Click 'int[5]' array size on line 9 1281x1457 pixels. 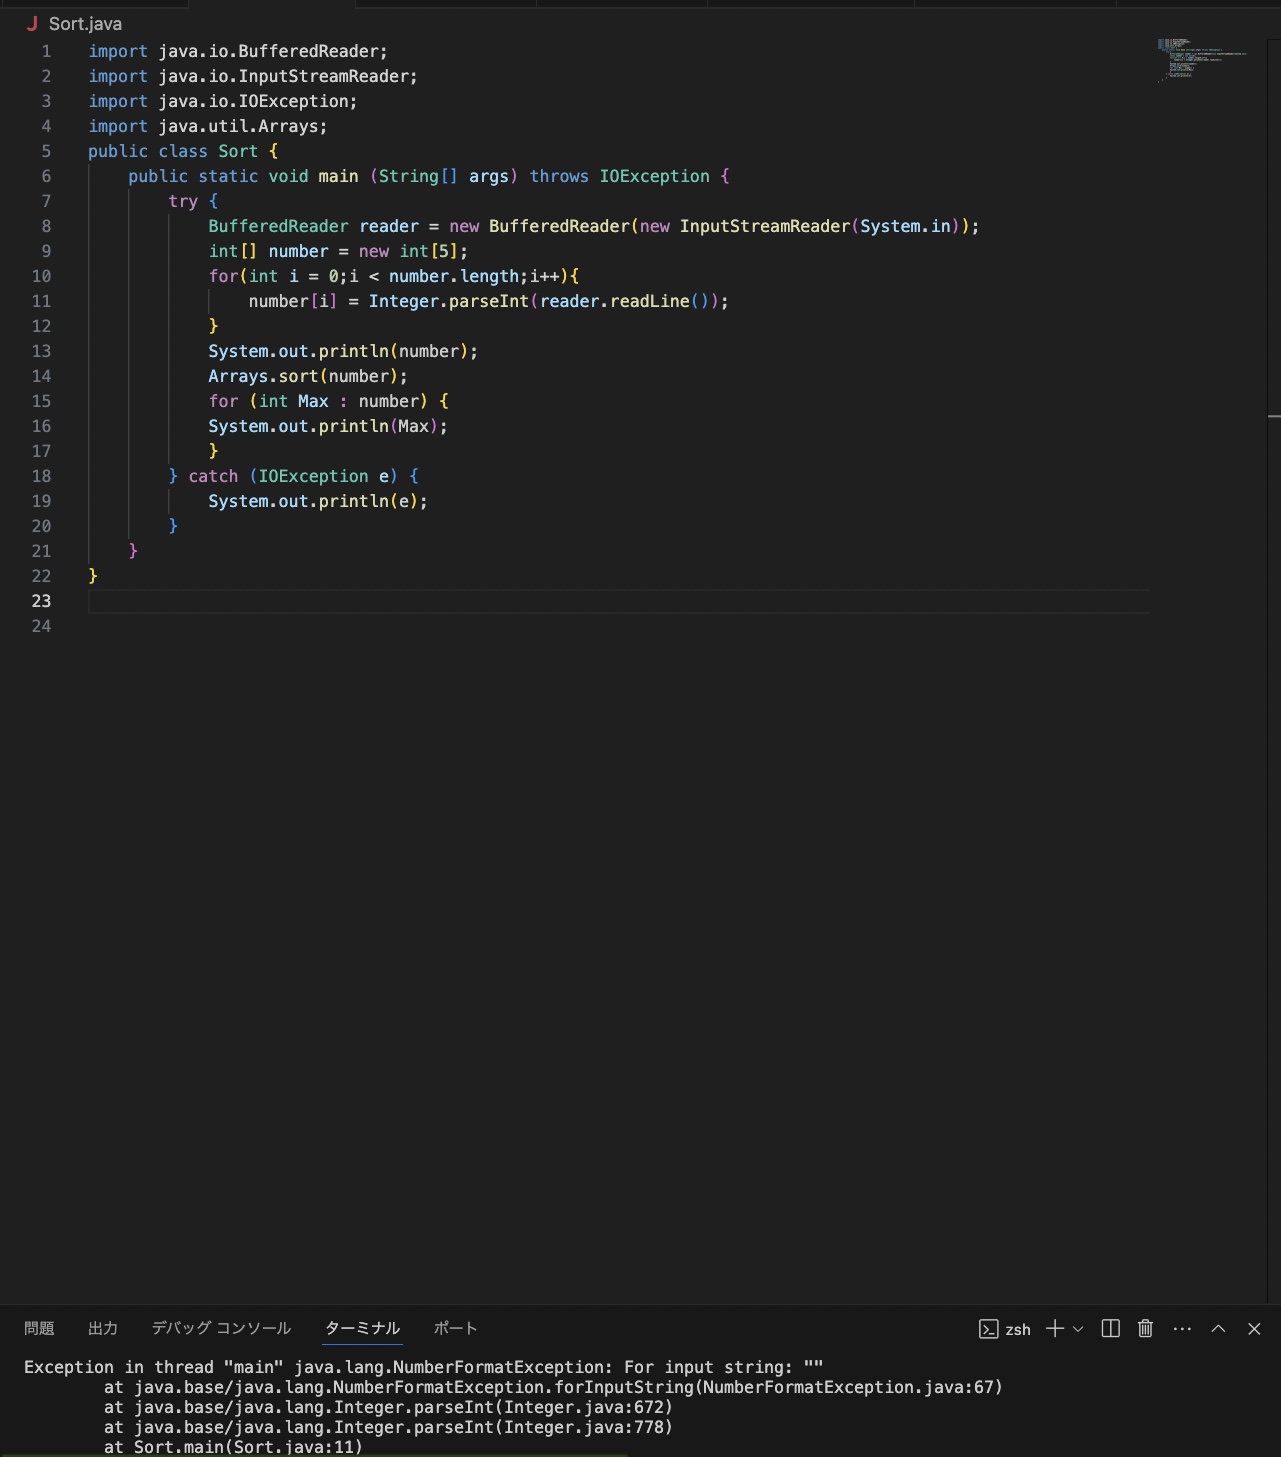coord(429,251)
